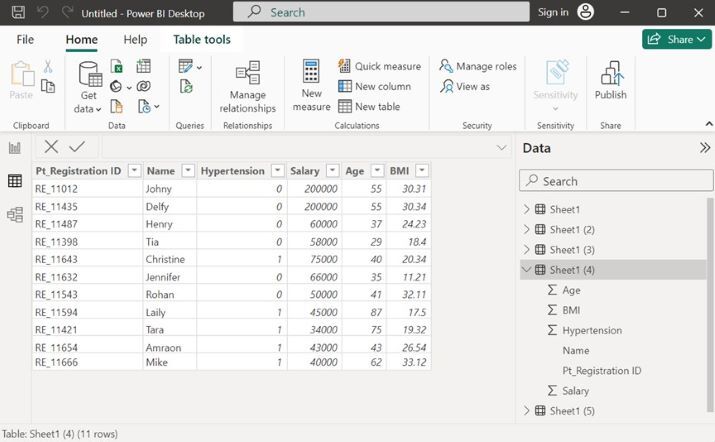The width and height of the screenshot is (715, 442).
Task: Click Sign in link
Action: (x=553, y=12)
